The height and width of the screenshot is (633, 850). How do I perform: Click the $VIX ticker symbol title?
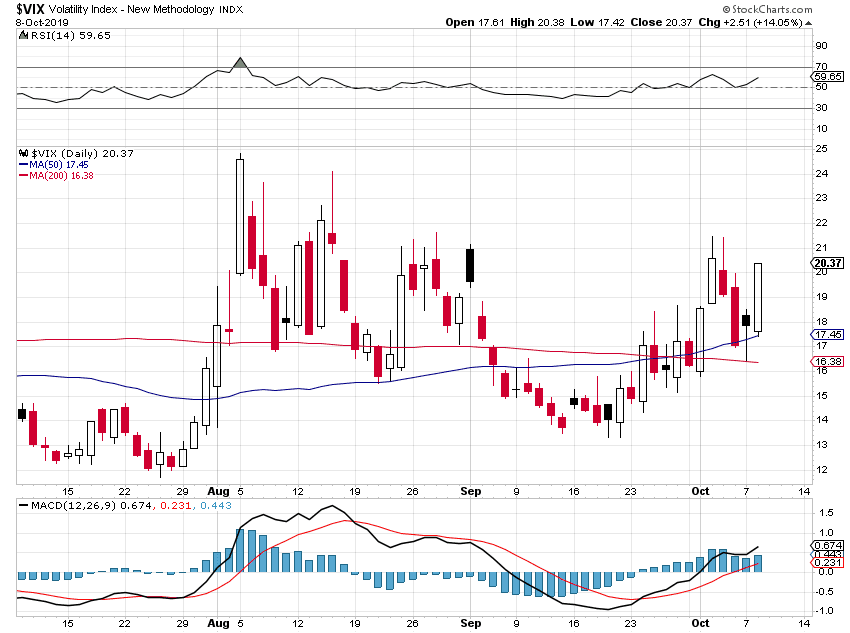(x=30, y=9)
